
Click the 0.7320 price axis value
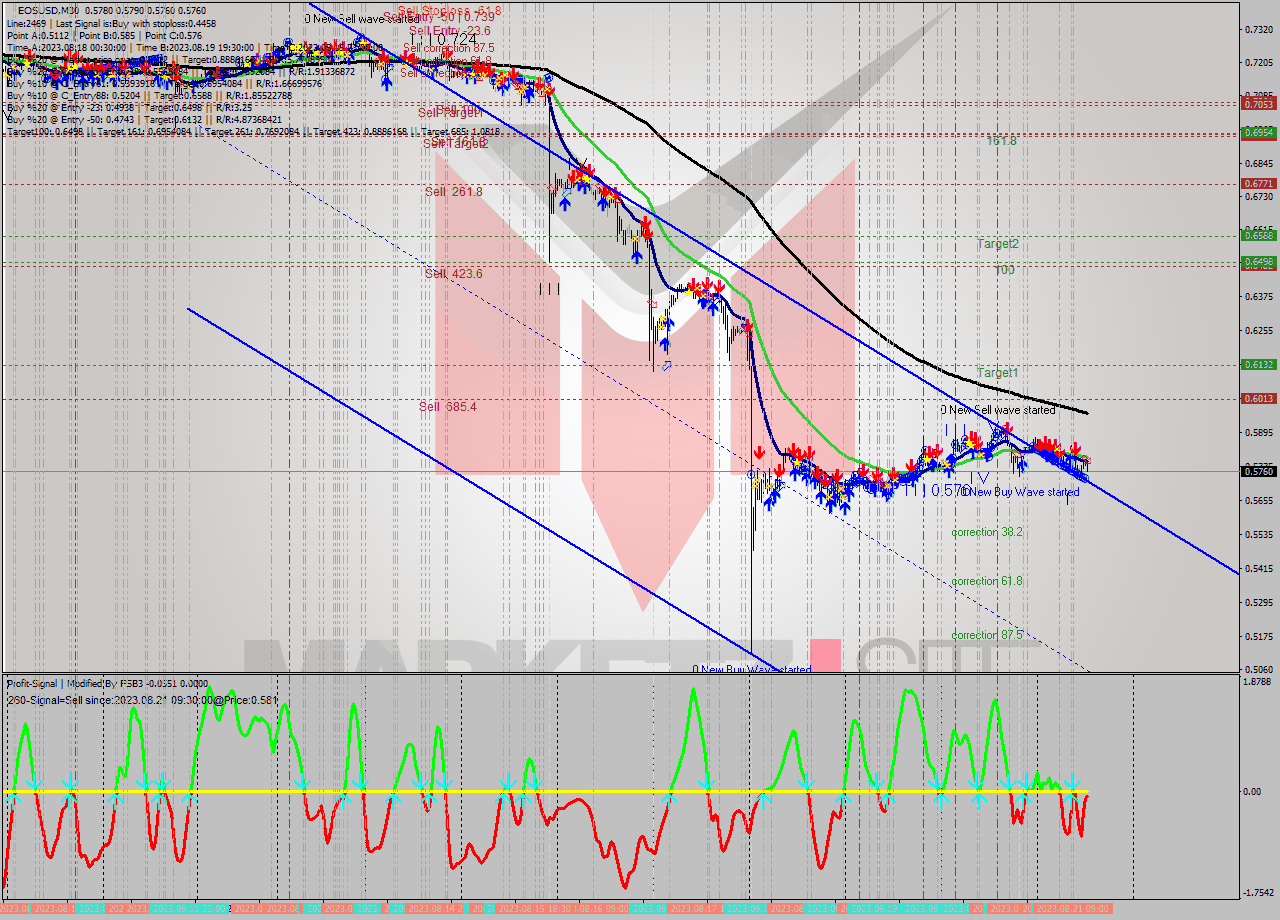(x=1258, y=29)
